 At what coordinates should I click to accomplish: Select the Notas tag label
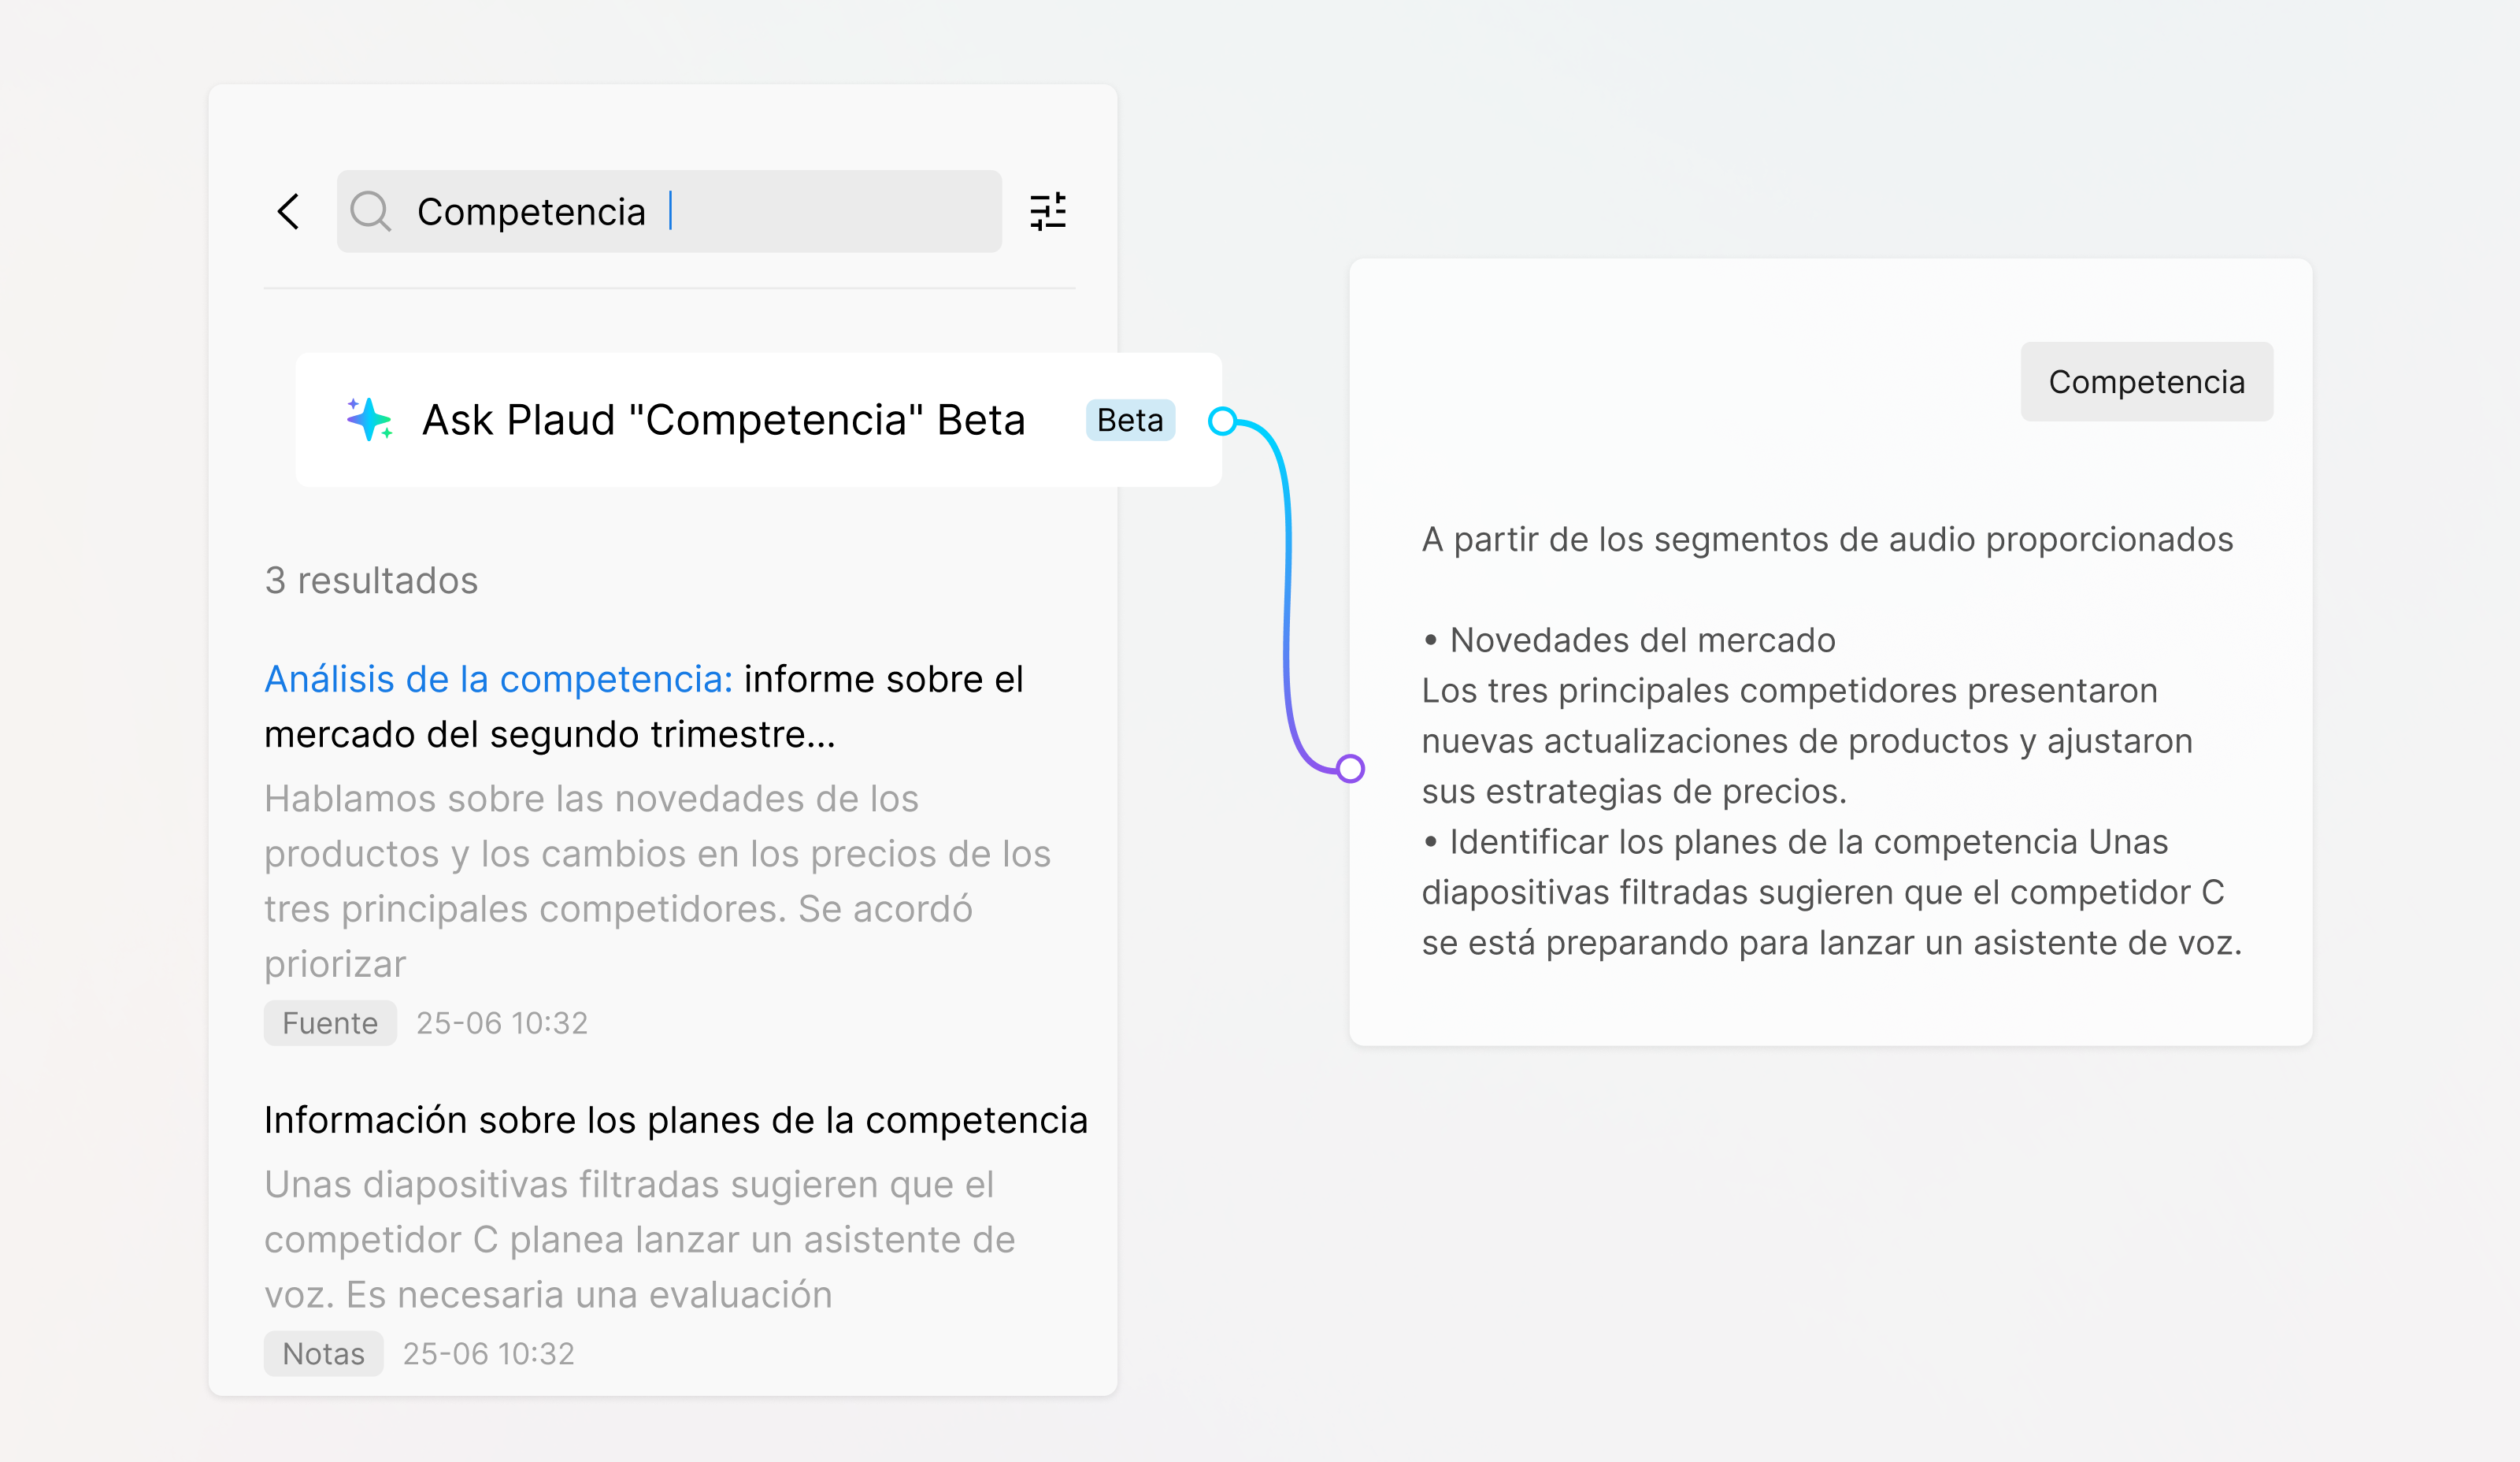click(323, 1353)
